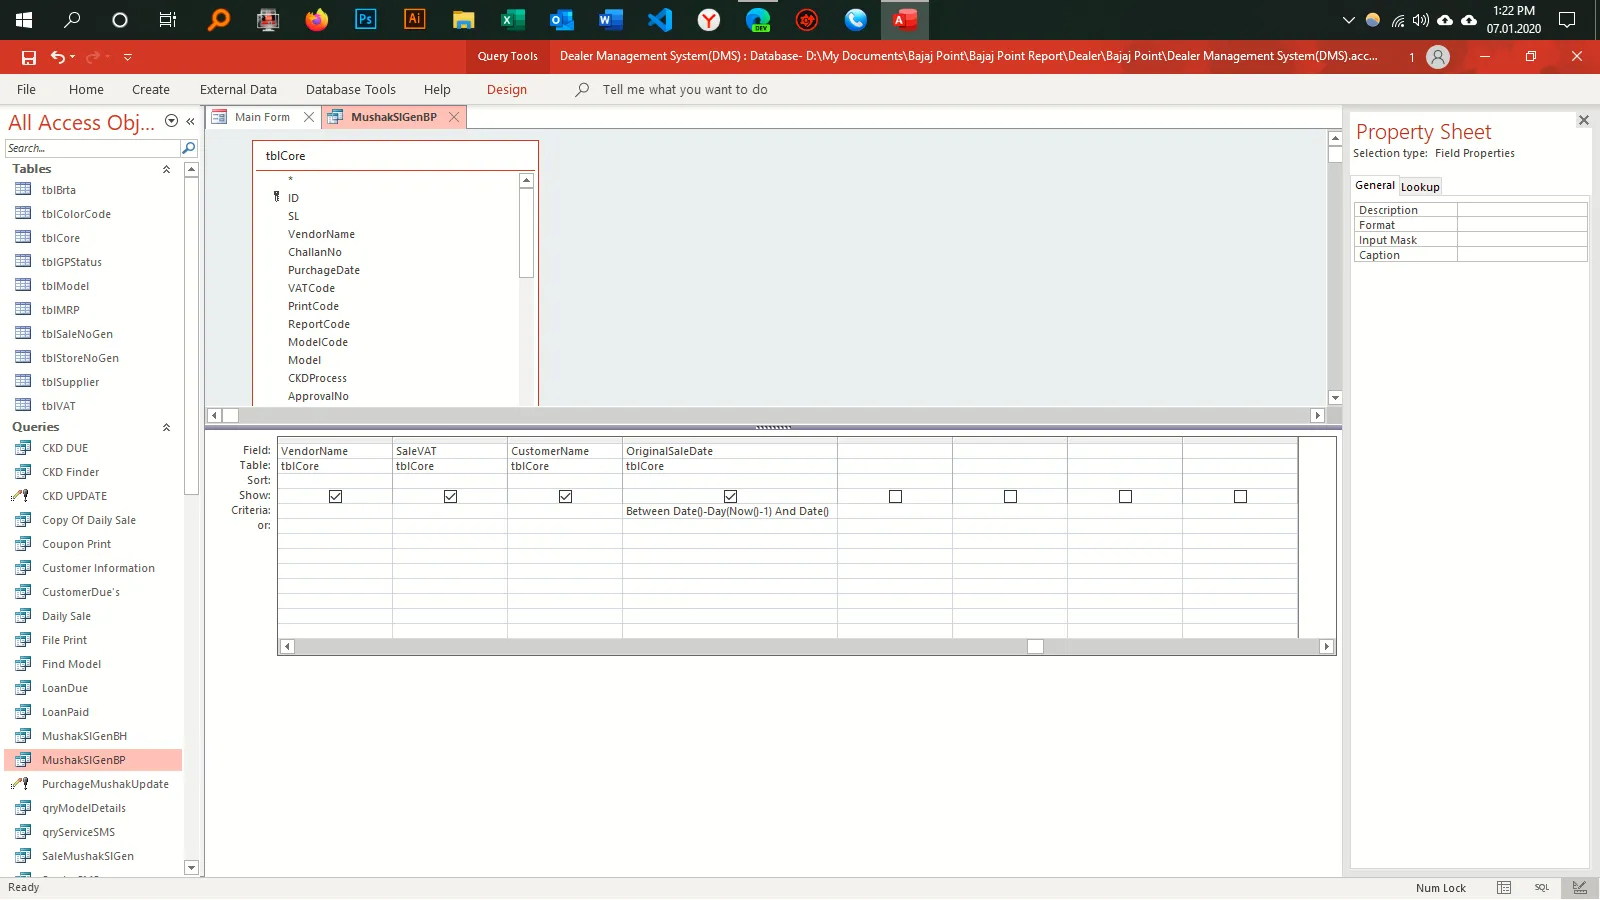Select the CKD UPDATE query
The width and height of the screenshot is (1600, 900).
coord(74,496)
